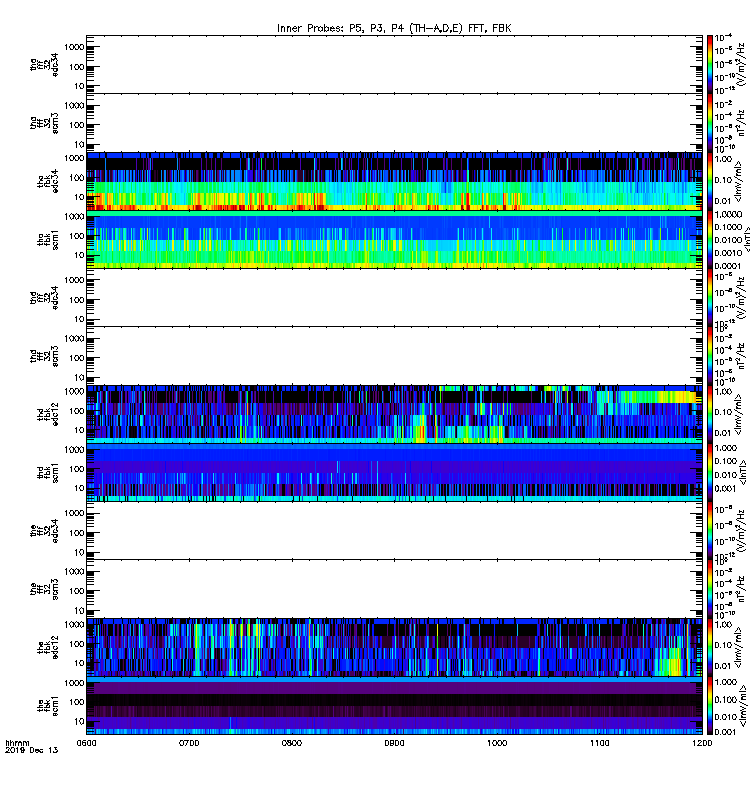Select the 0600 time axis label
This screenshot has width=750, height=800.
(x=86, y=743)
